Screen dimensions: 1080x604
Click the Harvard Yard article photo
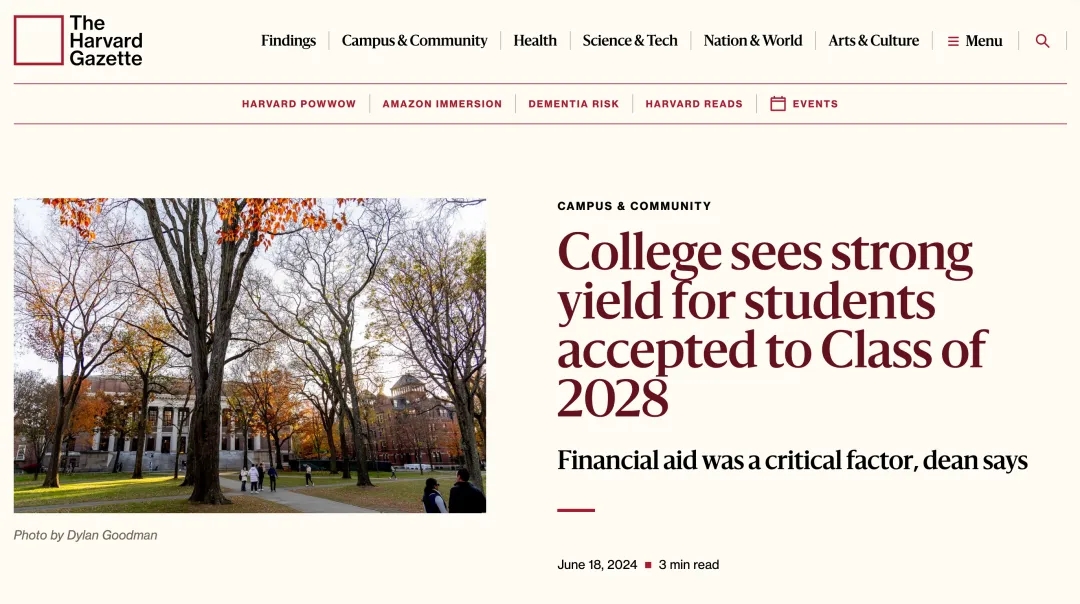coord(250,355)
